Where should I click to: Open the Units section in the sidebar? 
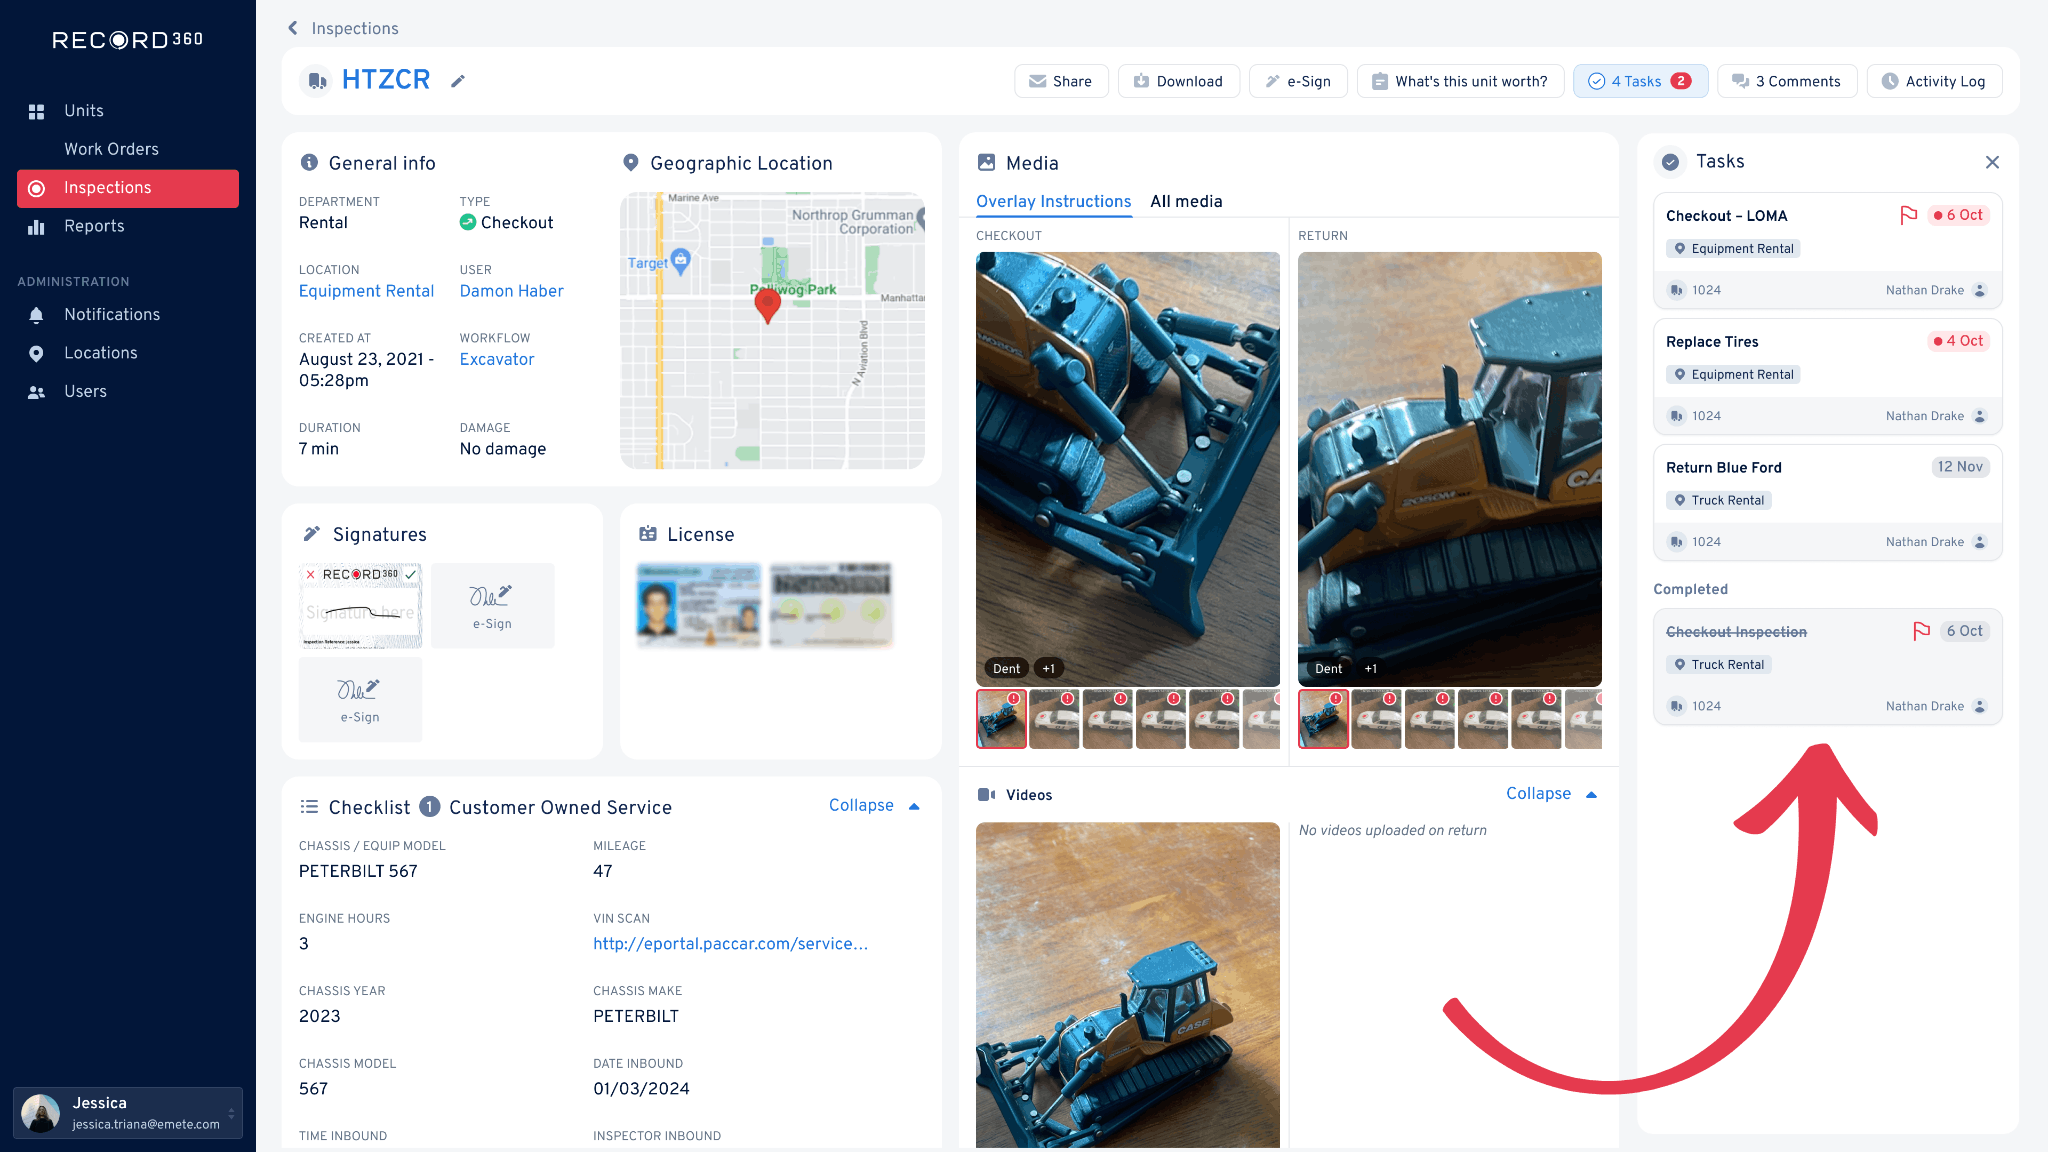tap(84, 111)
